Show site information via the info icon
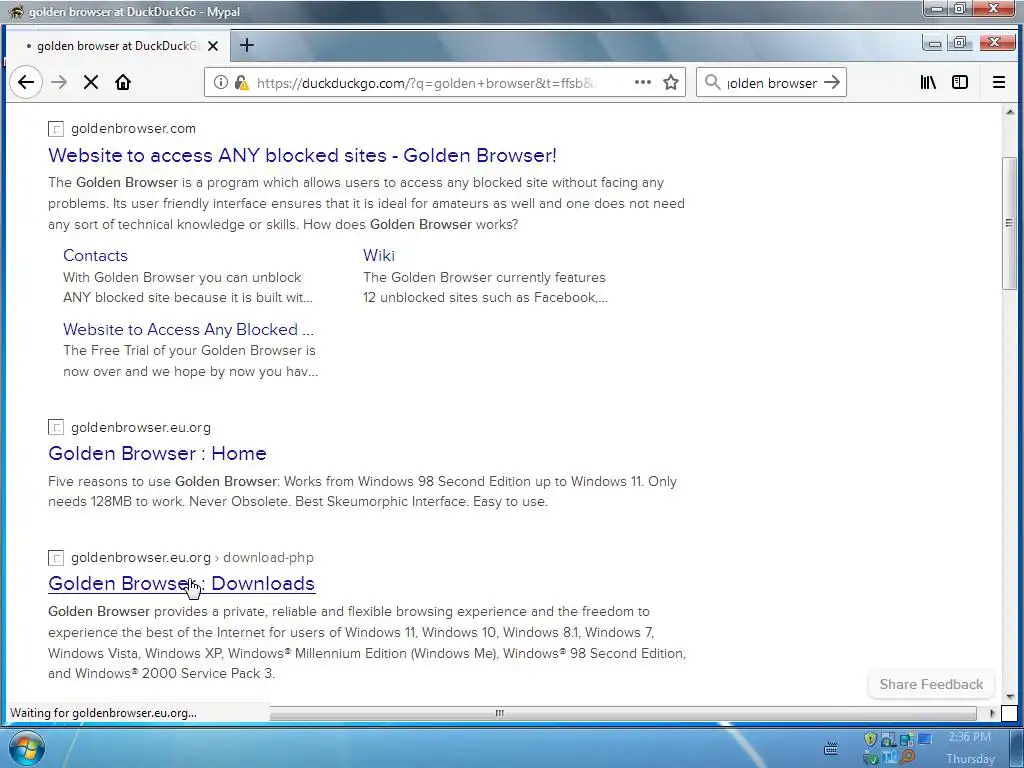Viewport: 1024px width, 768px height. pyautogui.click(x=221, y=82)
